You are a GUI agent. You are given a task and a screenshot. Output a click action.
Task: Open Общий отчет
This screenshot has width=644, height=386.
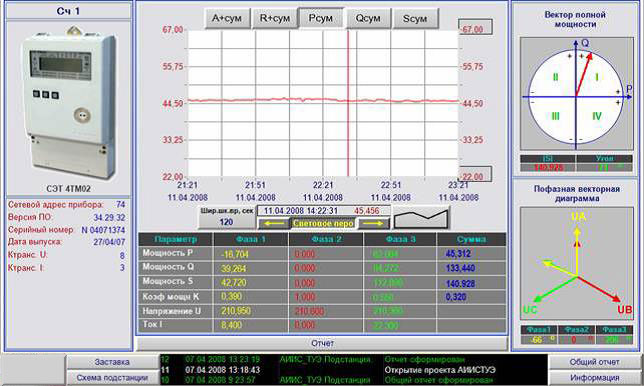[594, 362]
